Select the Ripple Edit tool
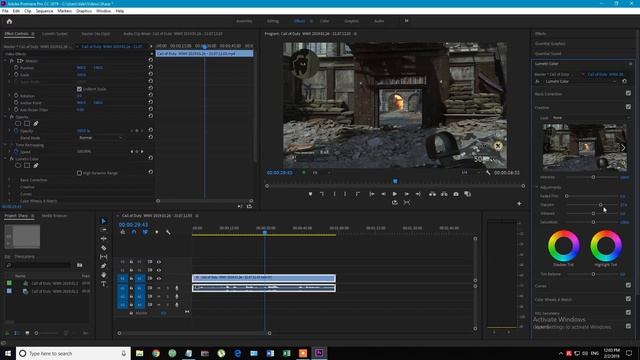Screen dimensions: 640x360 click(x=104, y=239)
